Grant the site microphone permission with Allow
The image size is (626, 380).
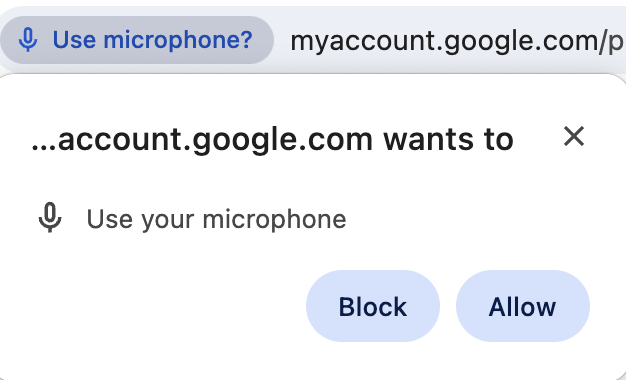(523, 306)
